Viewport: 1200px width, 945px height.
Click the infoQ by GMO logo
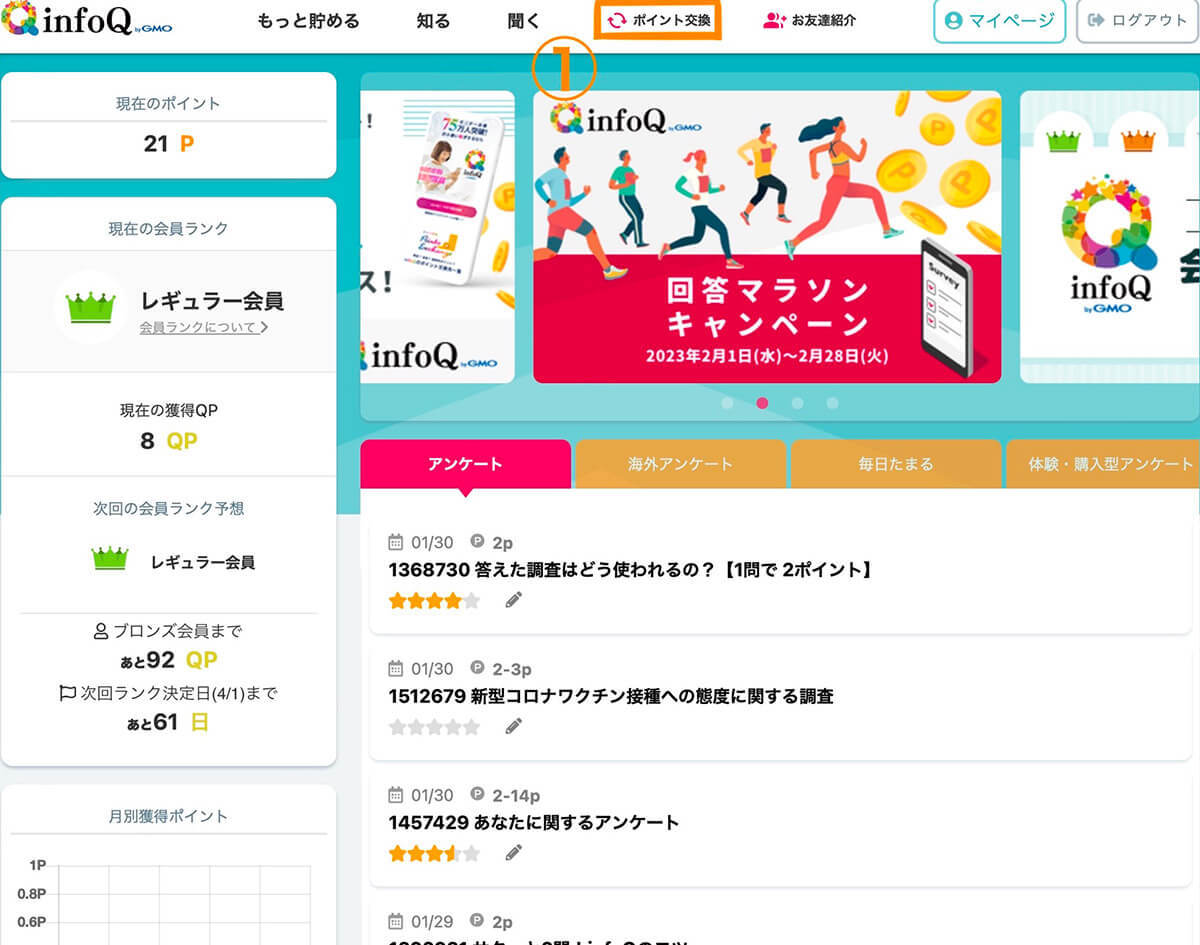pos(87,20)
